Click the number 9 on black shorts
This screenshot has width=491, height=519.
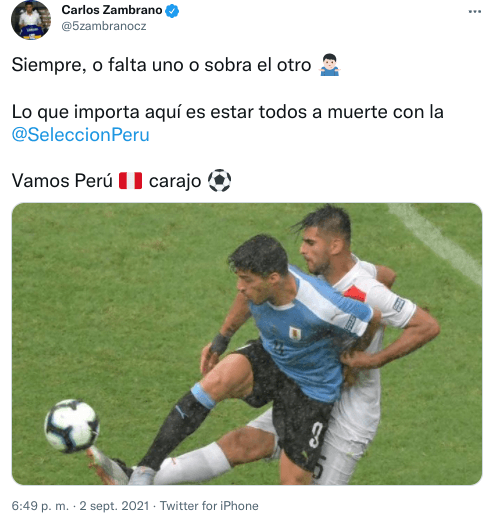pyautogui.click(x=316, y=434)
